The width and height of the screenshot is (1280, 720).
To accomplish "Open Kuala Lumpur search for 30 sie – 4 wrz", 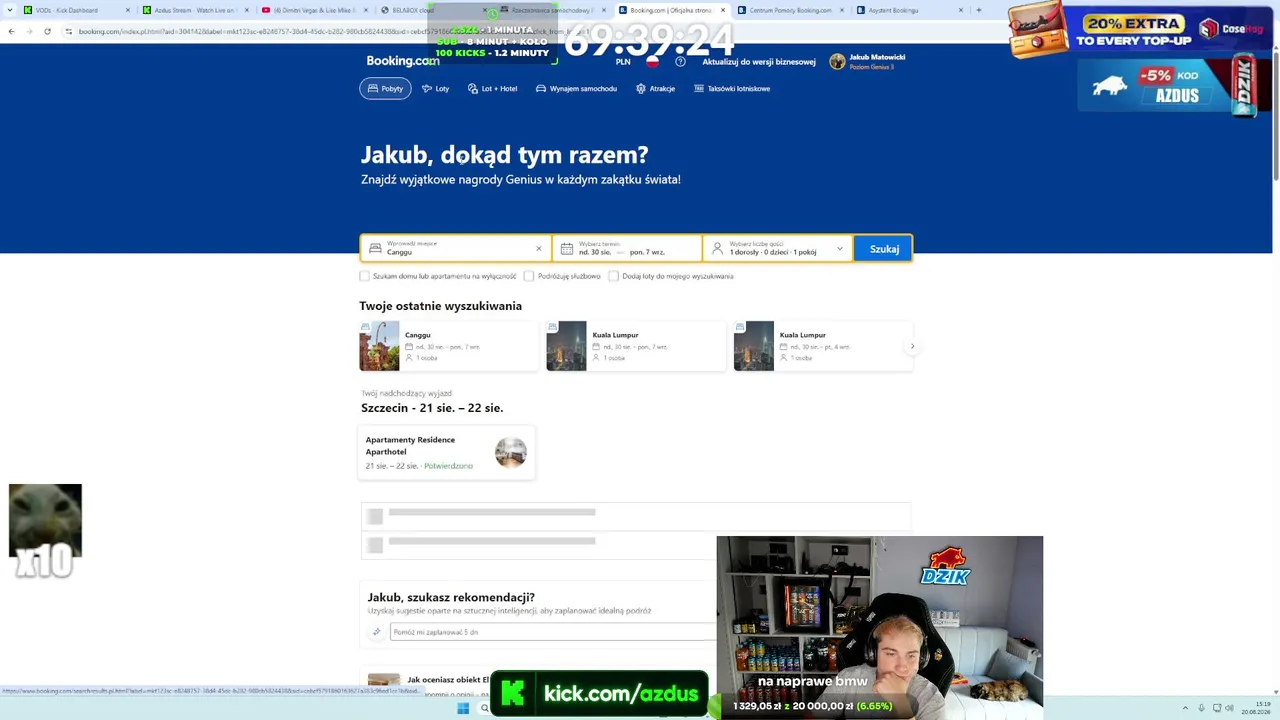I will click(x=823, y=346).
